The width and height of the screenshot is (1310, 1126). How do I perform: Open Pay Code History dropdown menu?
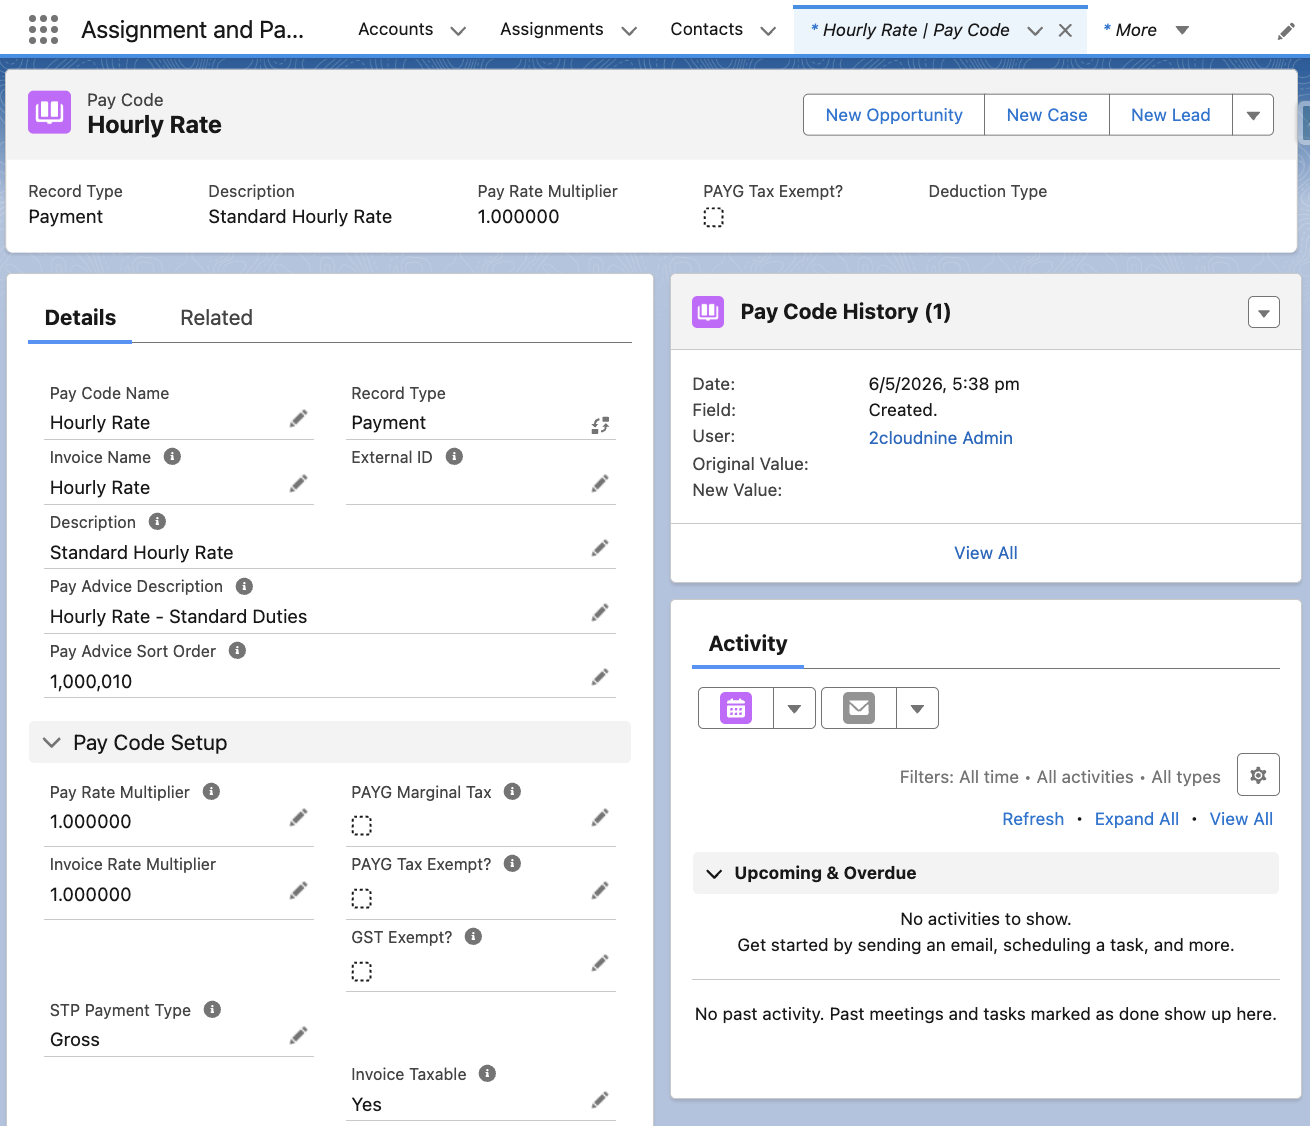click(1264, 313)
